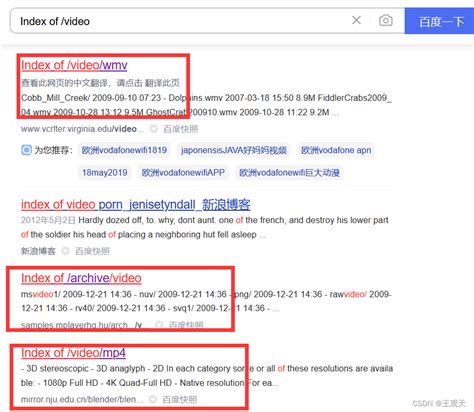Select the 欧洲vodafonewifi1819 suggestion
This screenshot has height=412, width=474.
pyautogui.click(x=124, y=150)
